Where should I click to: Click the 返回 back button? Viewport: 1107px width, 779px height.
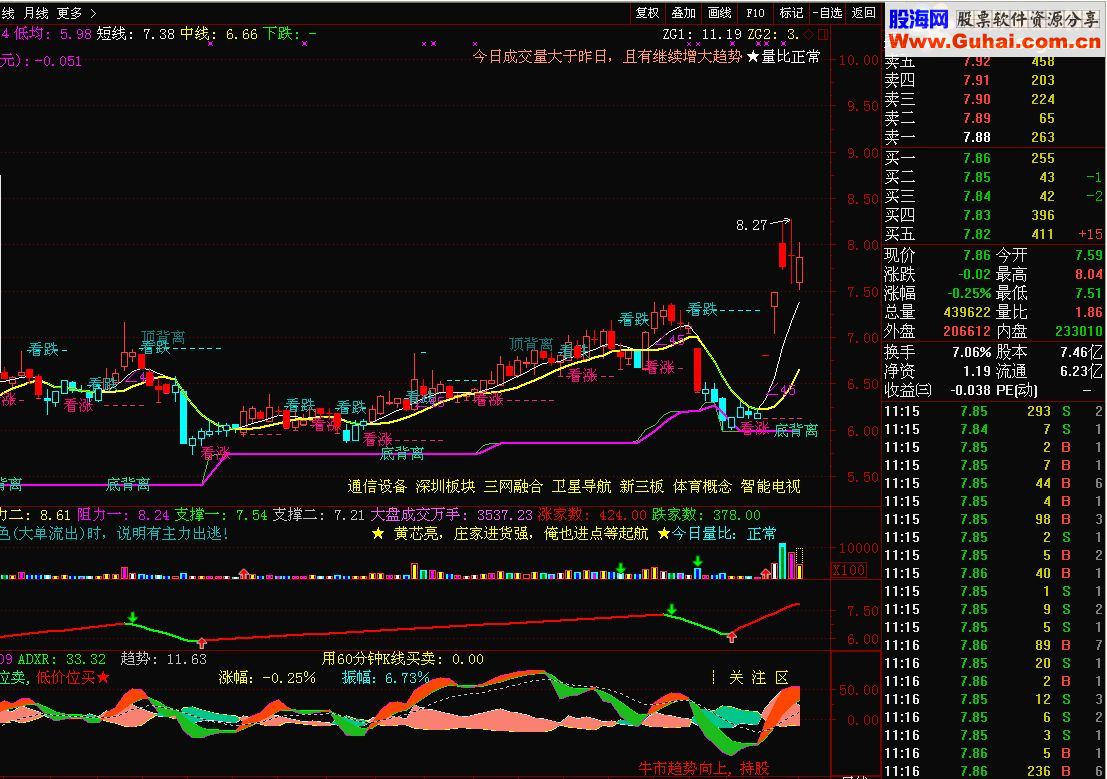click(863, 13)
